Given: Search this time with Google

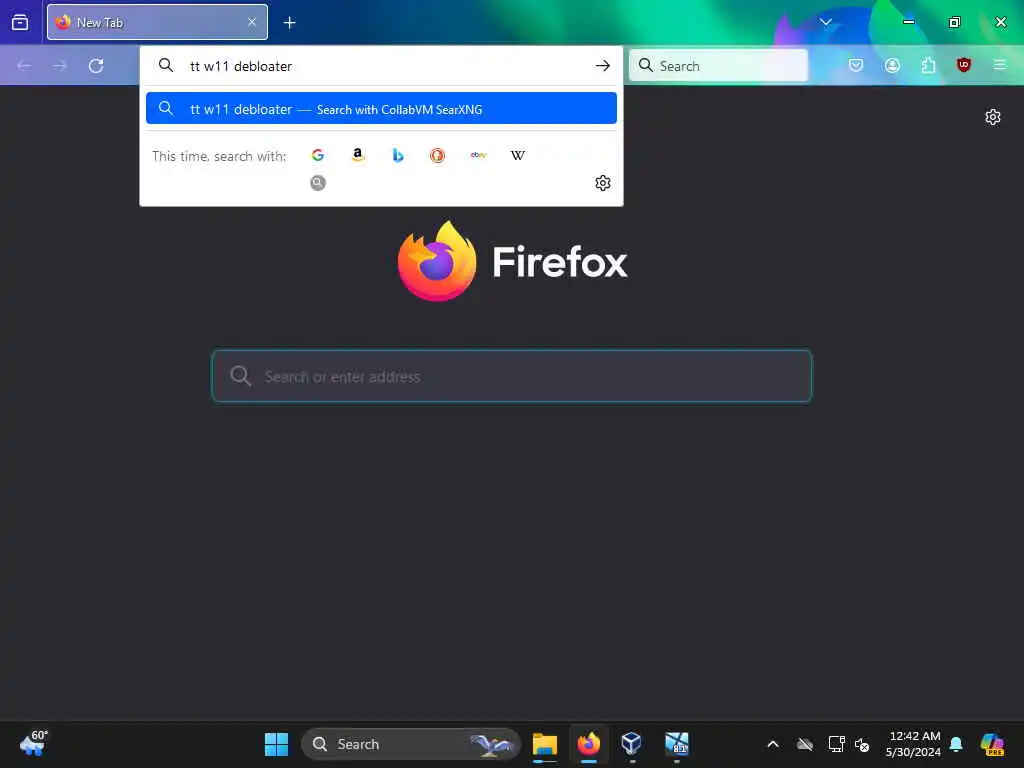Looking at the screenshot, I should coord(318,155).
